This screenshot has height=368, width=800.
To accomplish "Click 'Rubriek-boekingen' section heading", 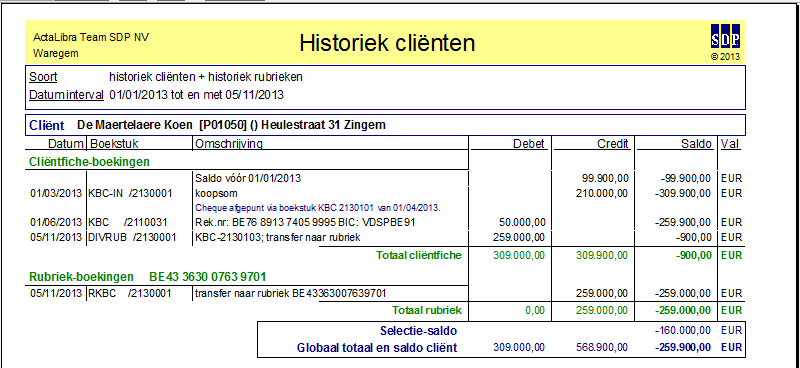I will point(82,277).
